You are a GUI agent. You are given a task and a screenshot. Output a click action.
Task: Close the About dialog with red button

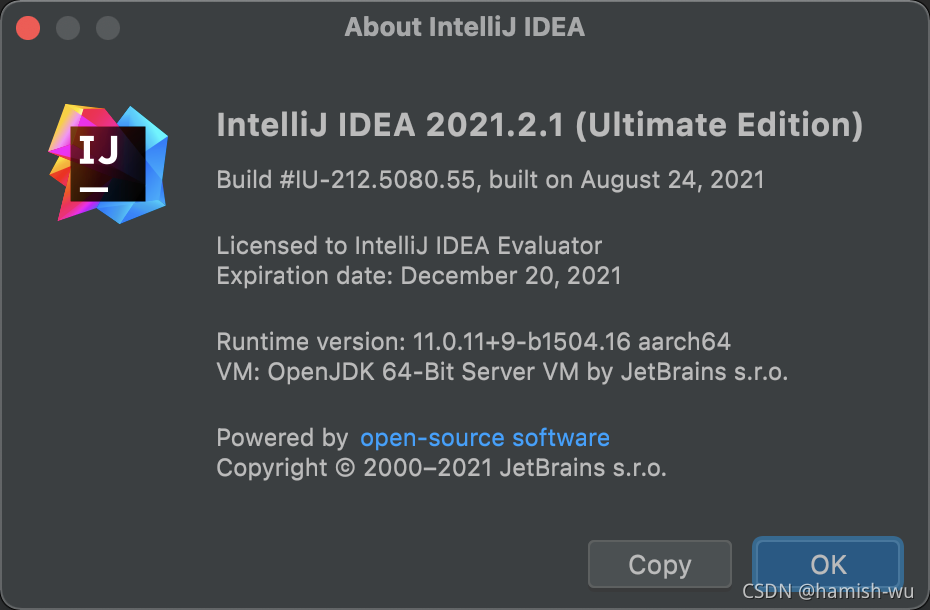[28, 27]
